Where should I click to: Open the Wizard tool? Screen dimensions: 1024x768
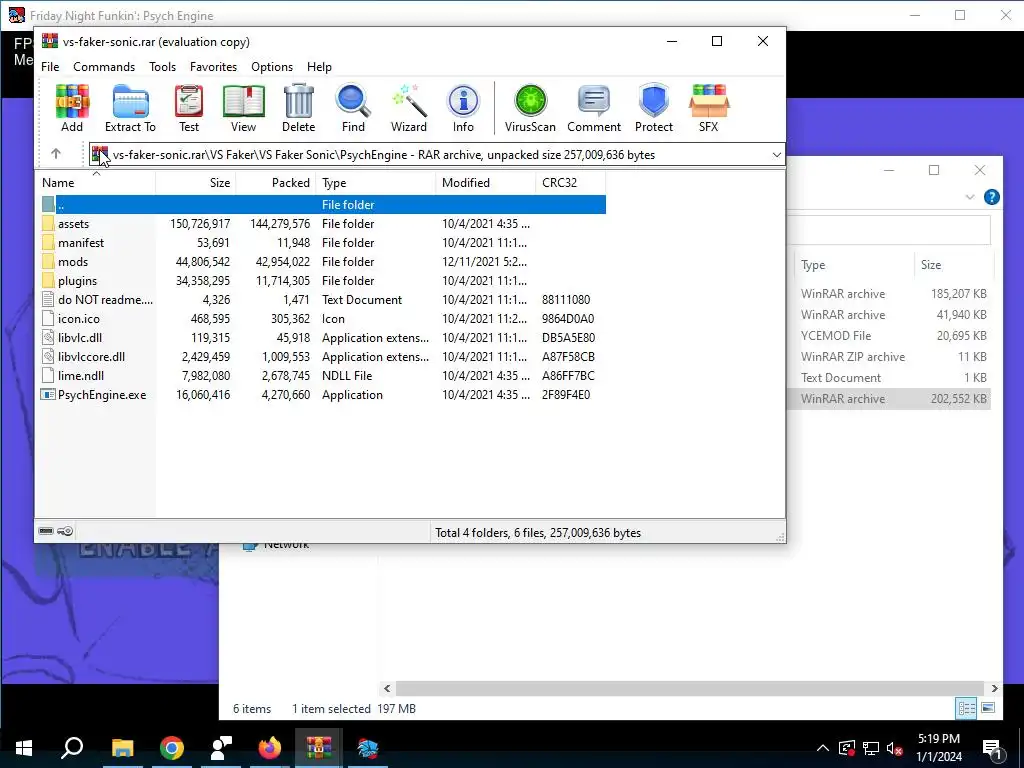point(409,108)
